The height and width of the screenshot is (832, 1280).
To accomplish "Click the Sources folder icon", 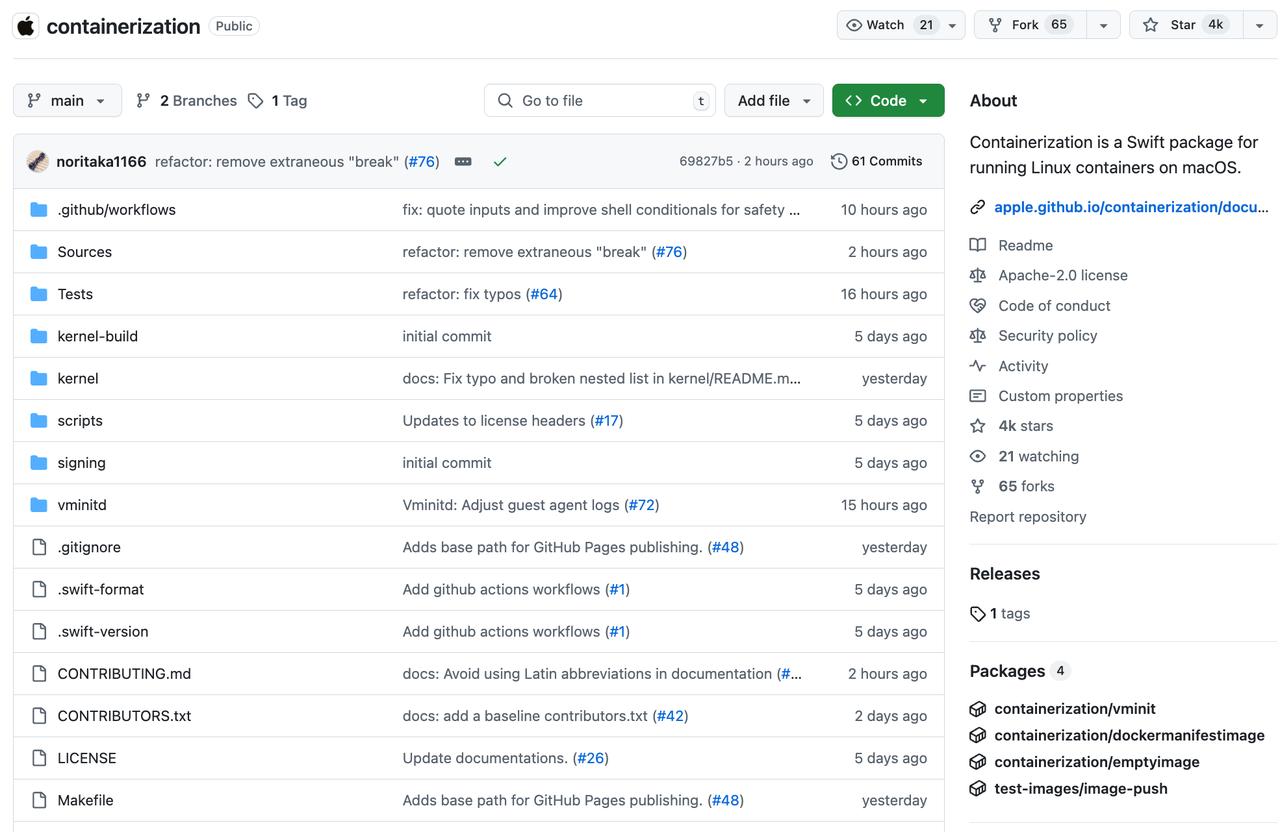I will click(x=39, y=251).
